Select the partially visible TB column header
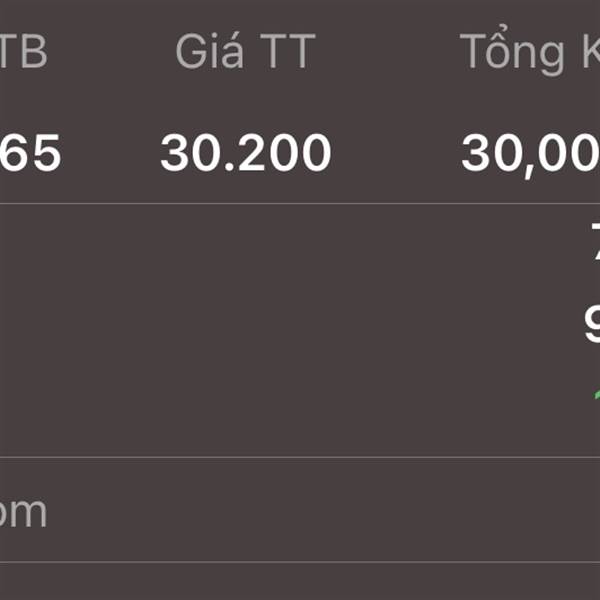The width and height of the screenshot is (600, 600). click(23, 51)
